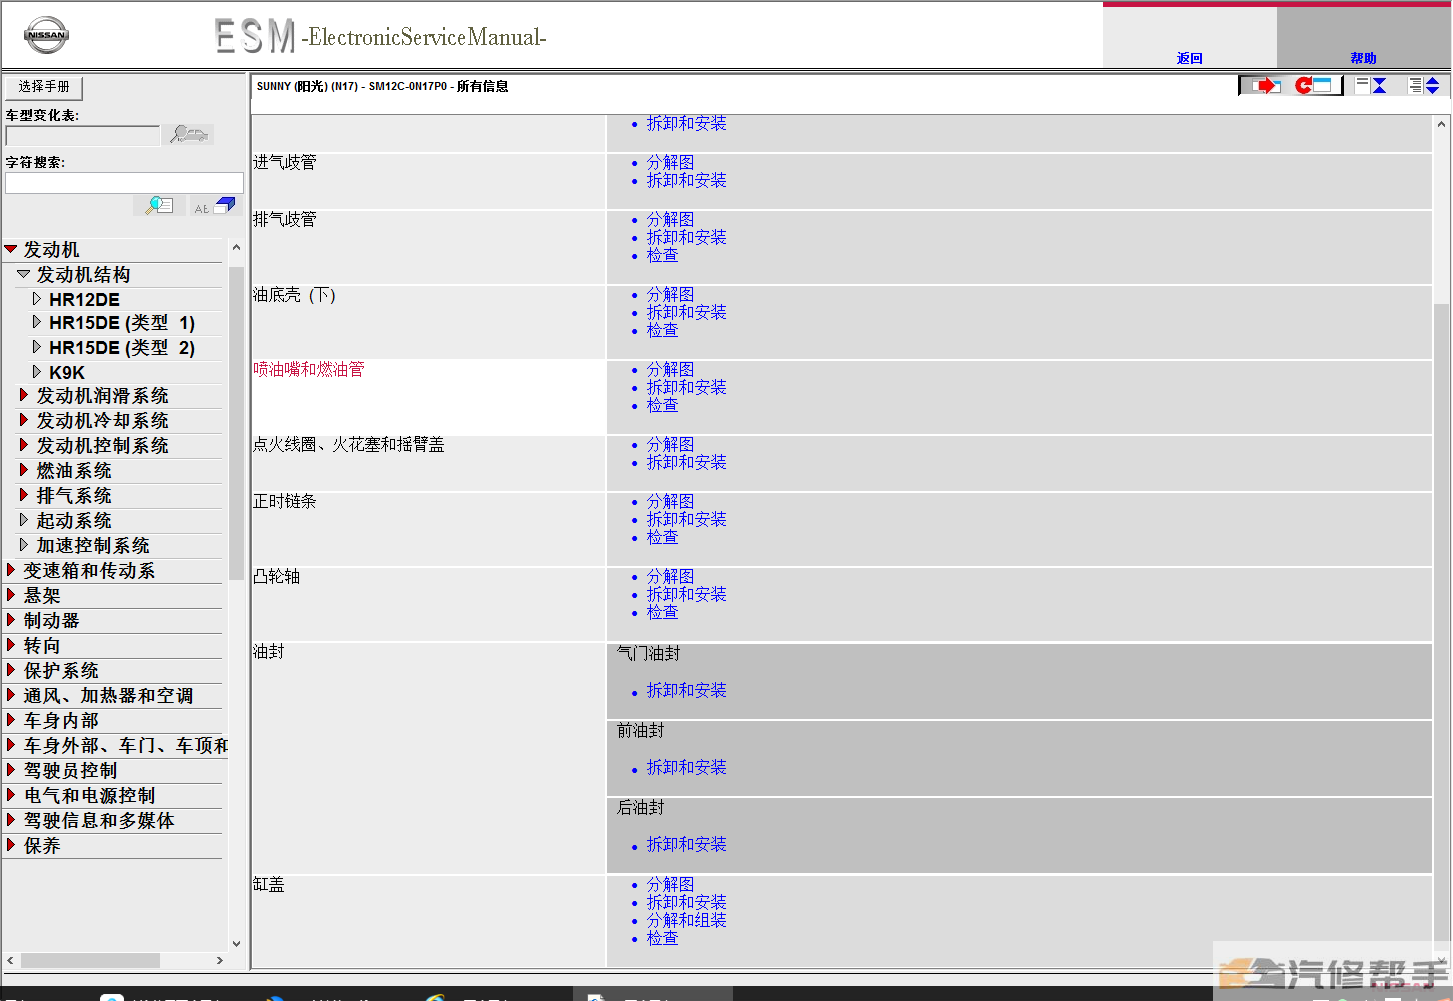The image size is (1453, 1001).
Task: Open 悬架 category in tree
Action: (x=42, y=595)
